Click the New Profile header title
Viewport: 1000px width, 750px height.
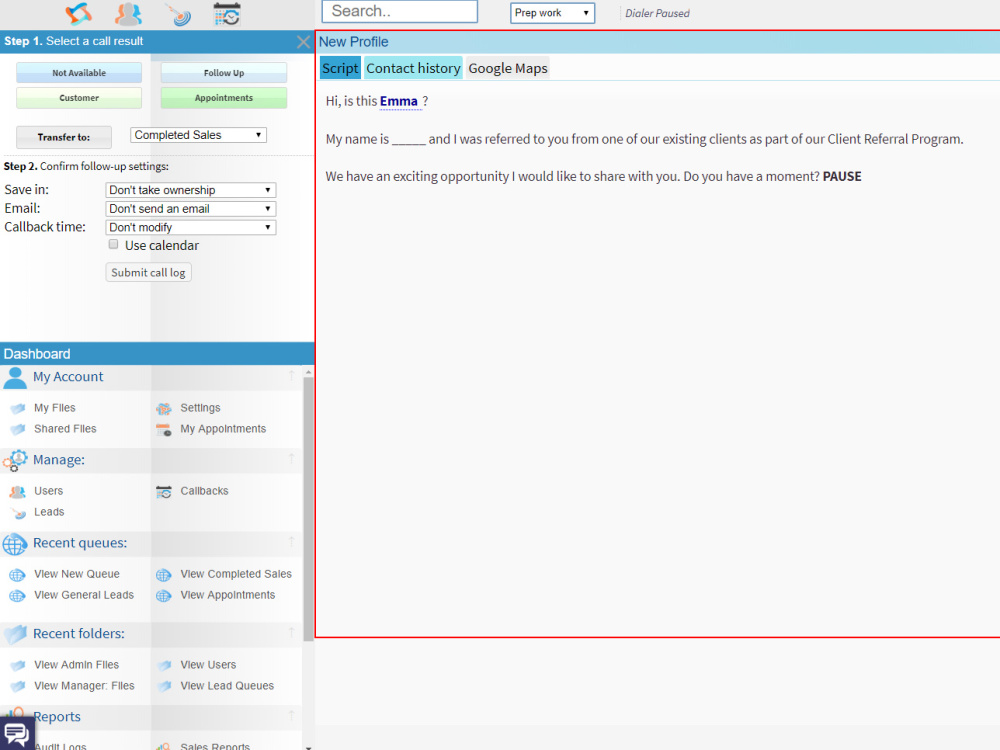coord(353,42)
